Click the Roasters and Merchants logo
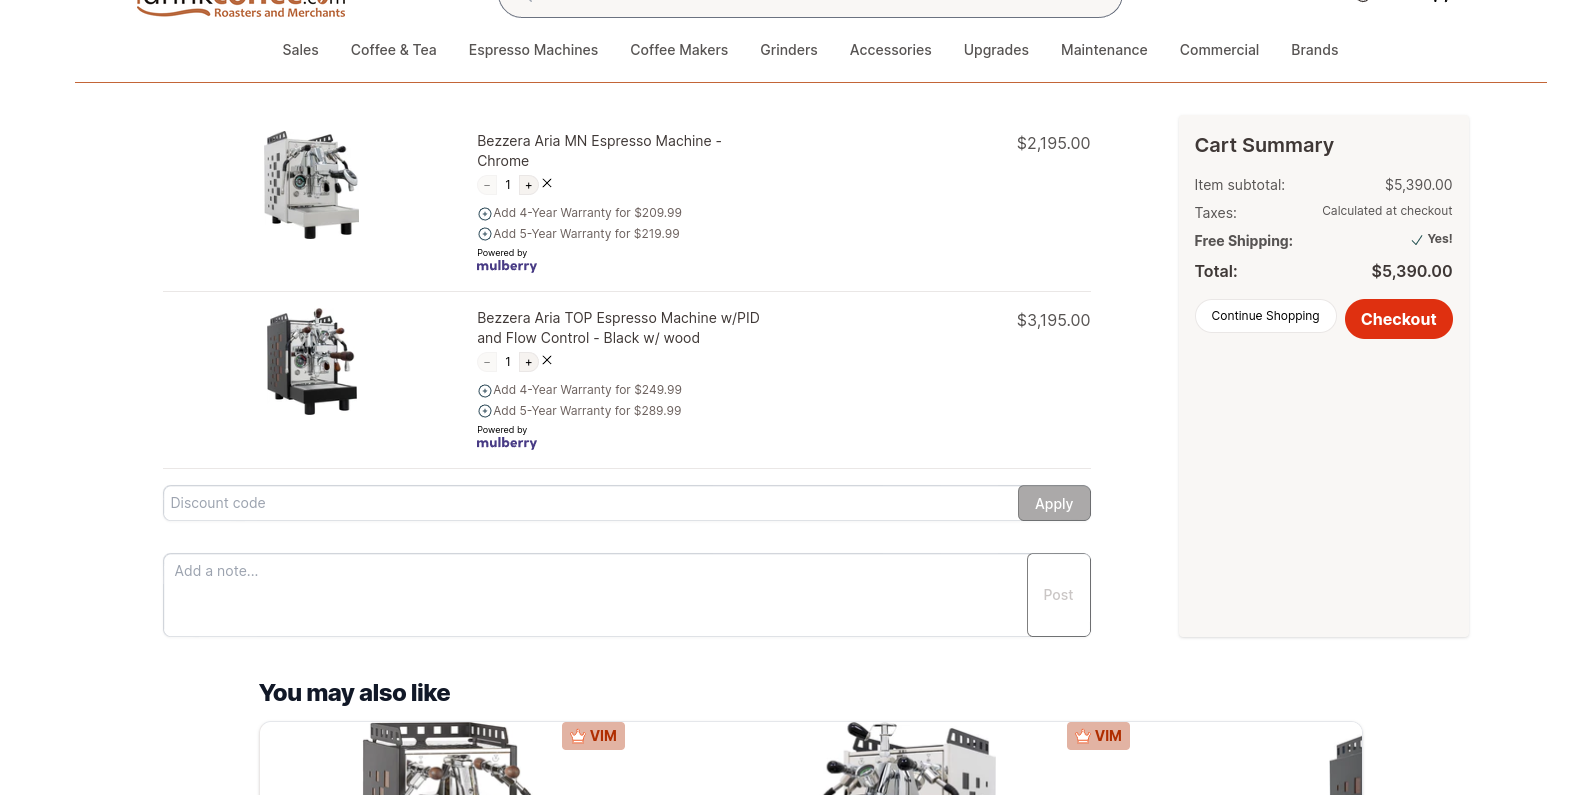The height and width of the screenshot is (795, 1579). point(241,8)
